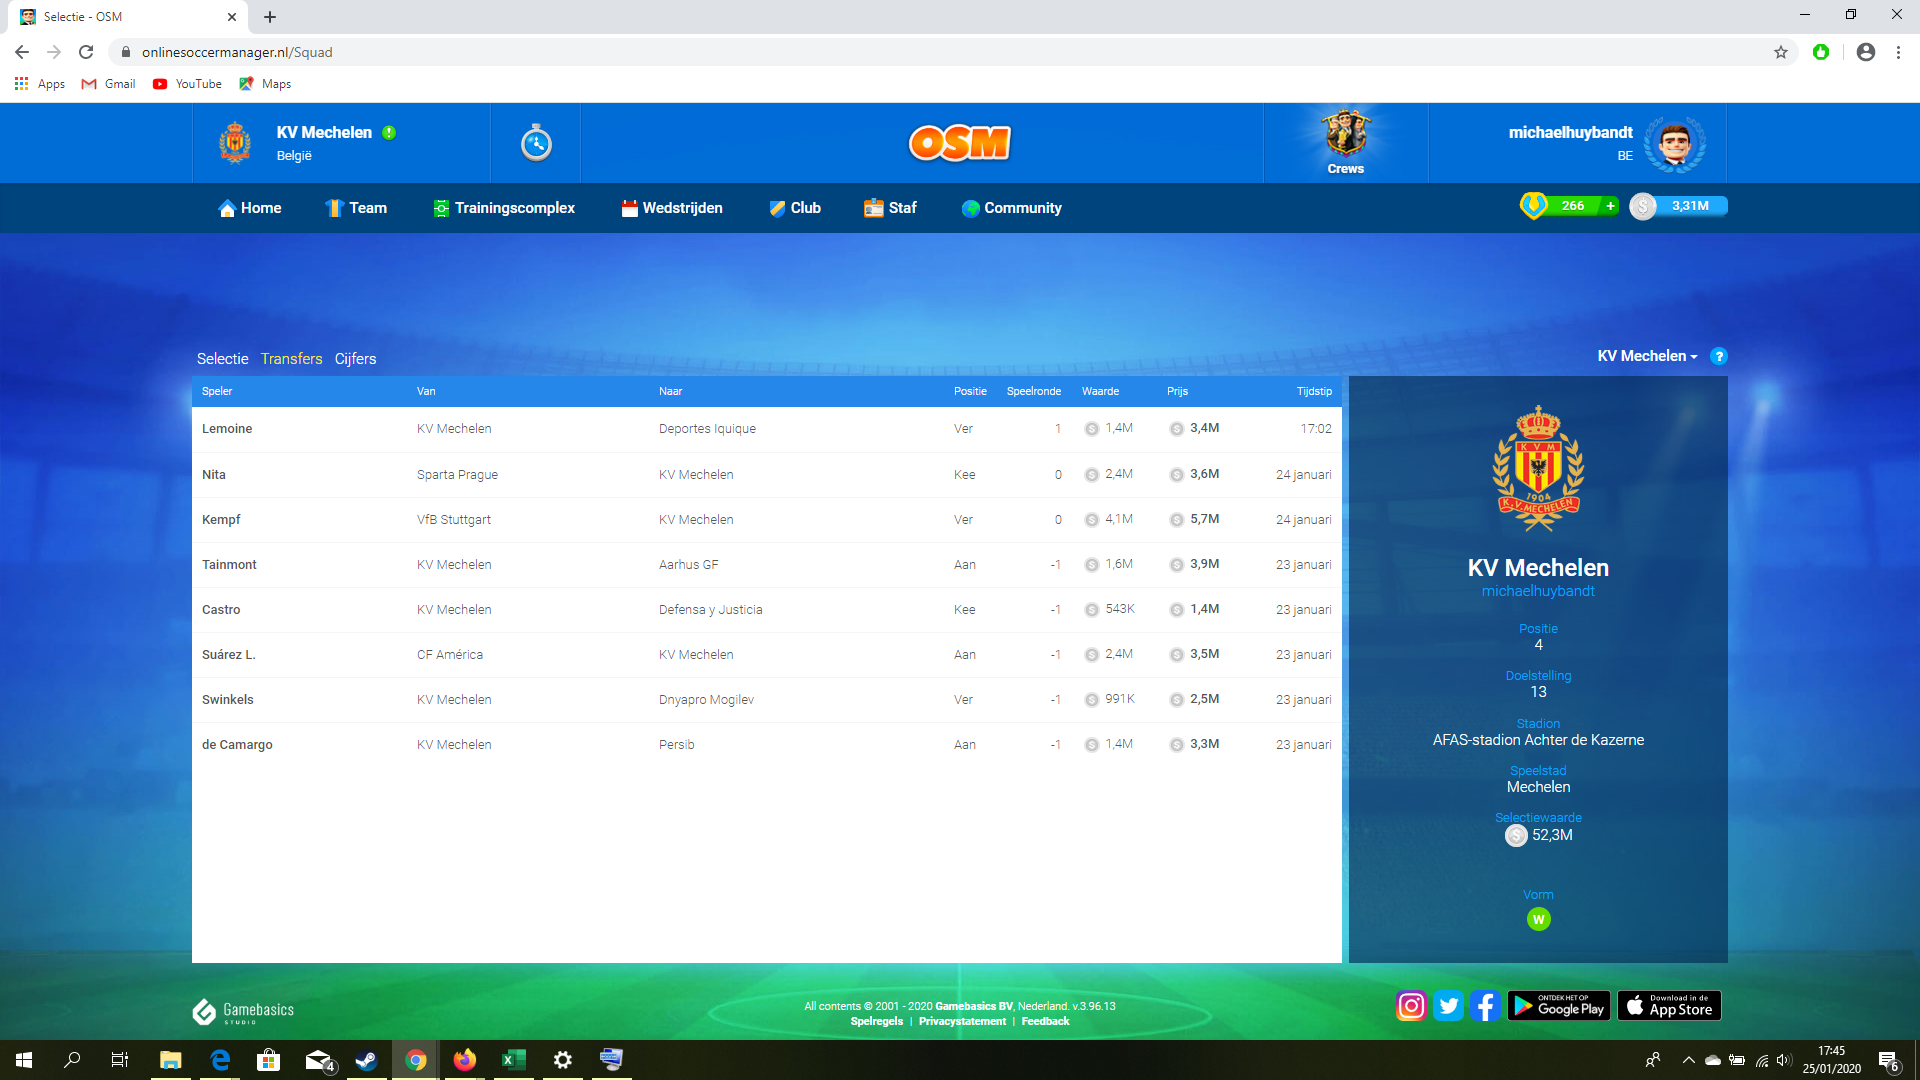
Task: Click player Castro in transfer list
Action: click(x=221, y=610)
